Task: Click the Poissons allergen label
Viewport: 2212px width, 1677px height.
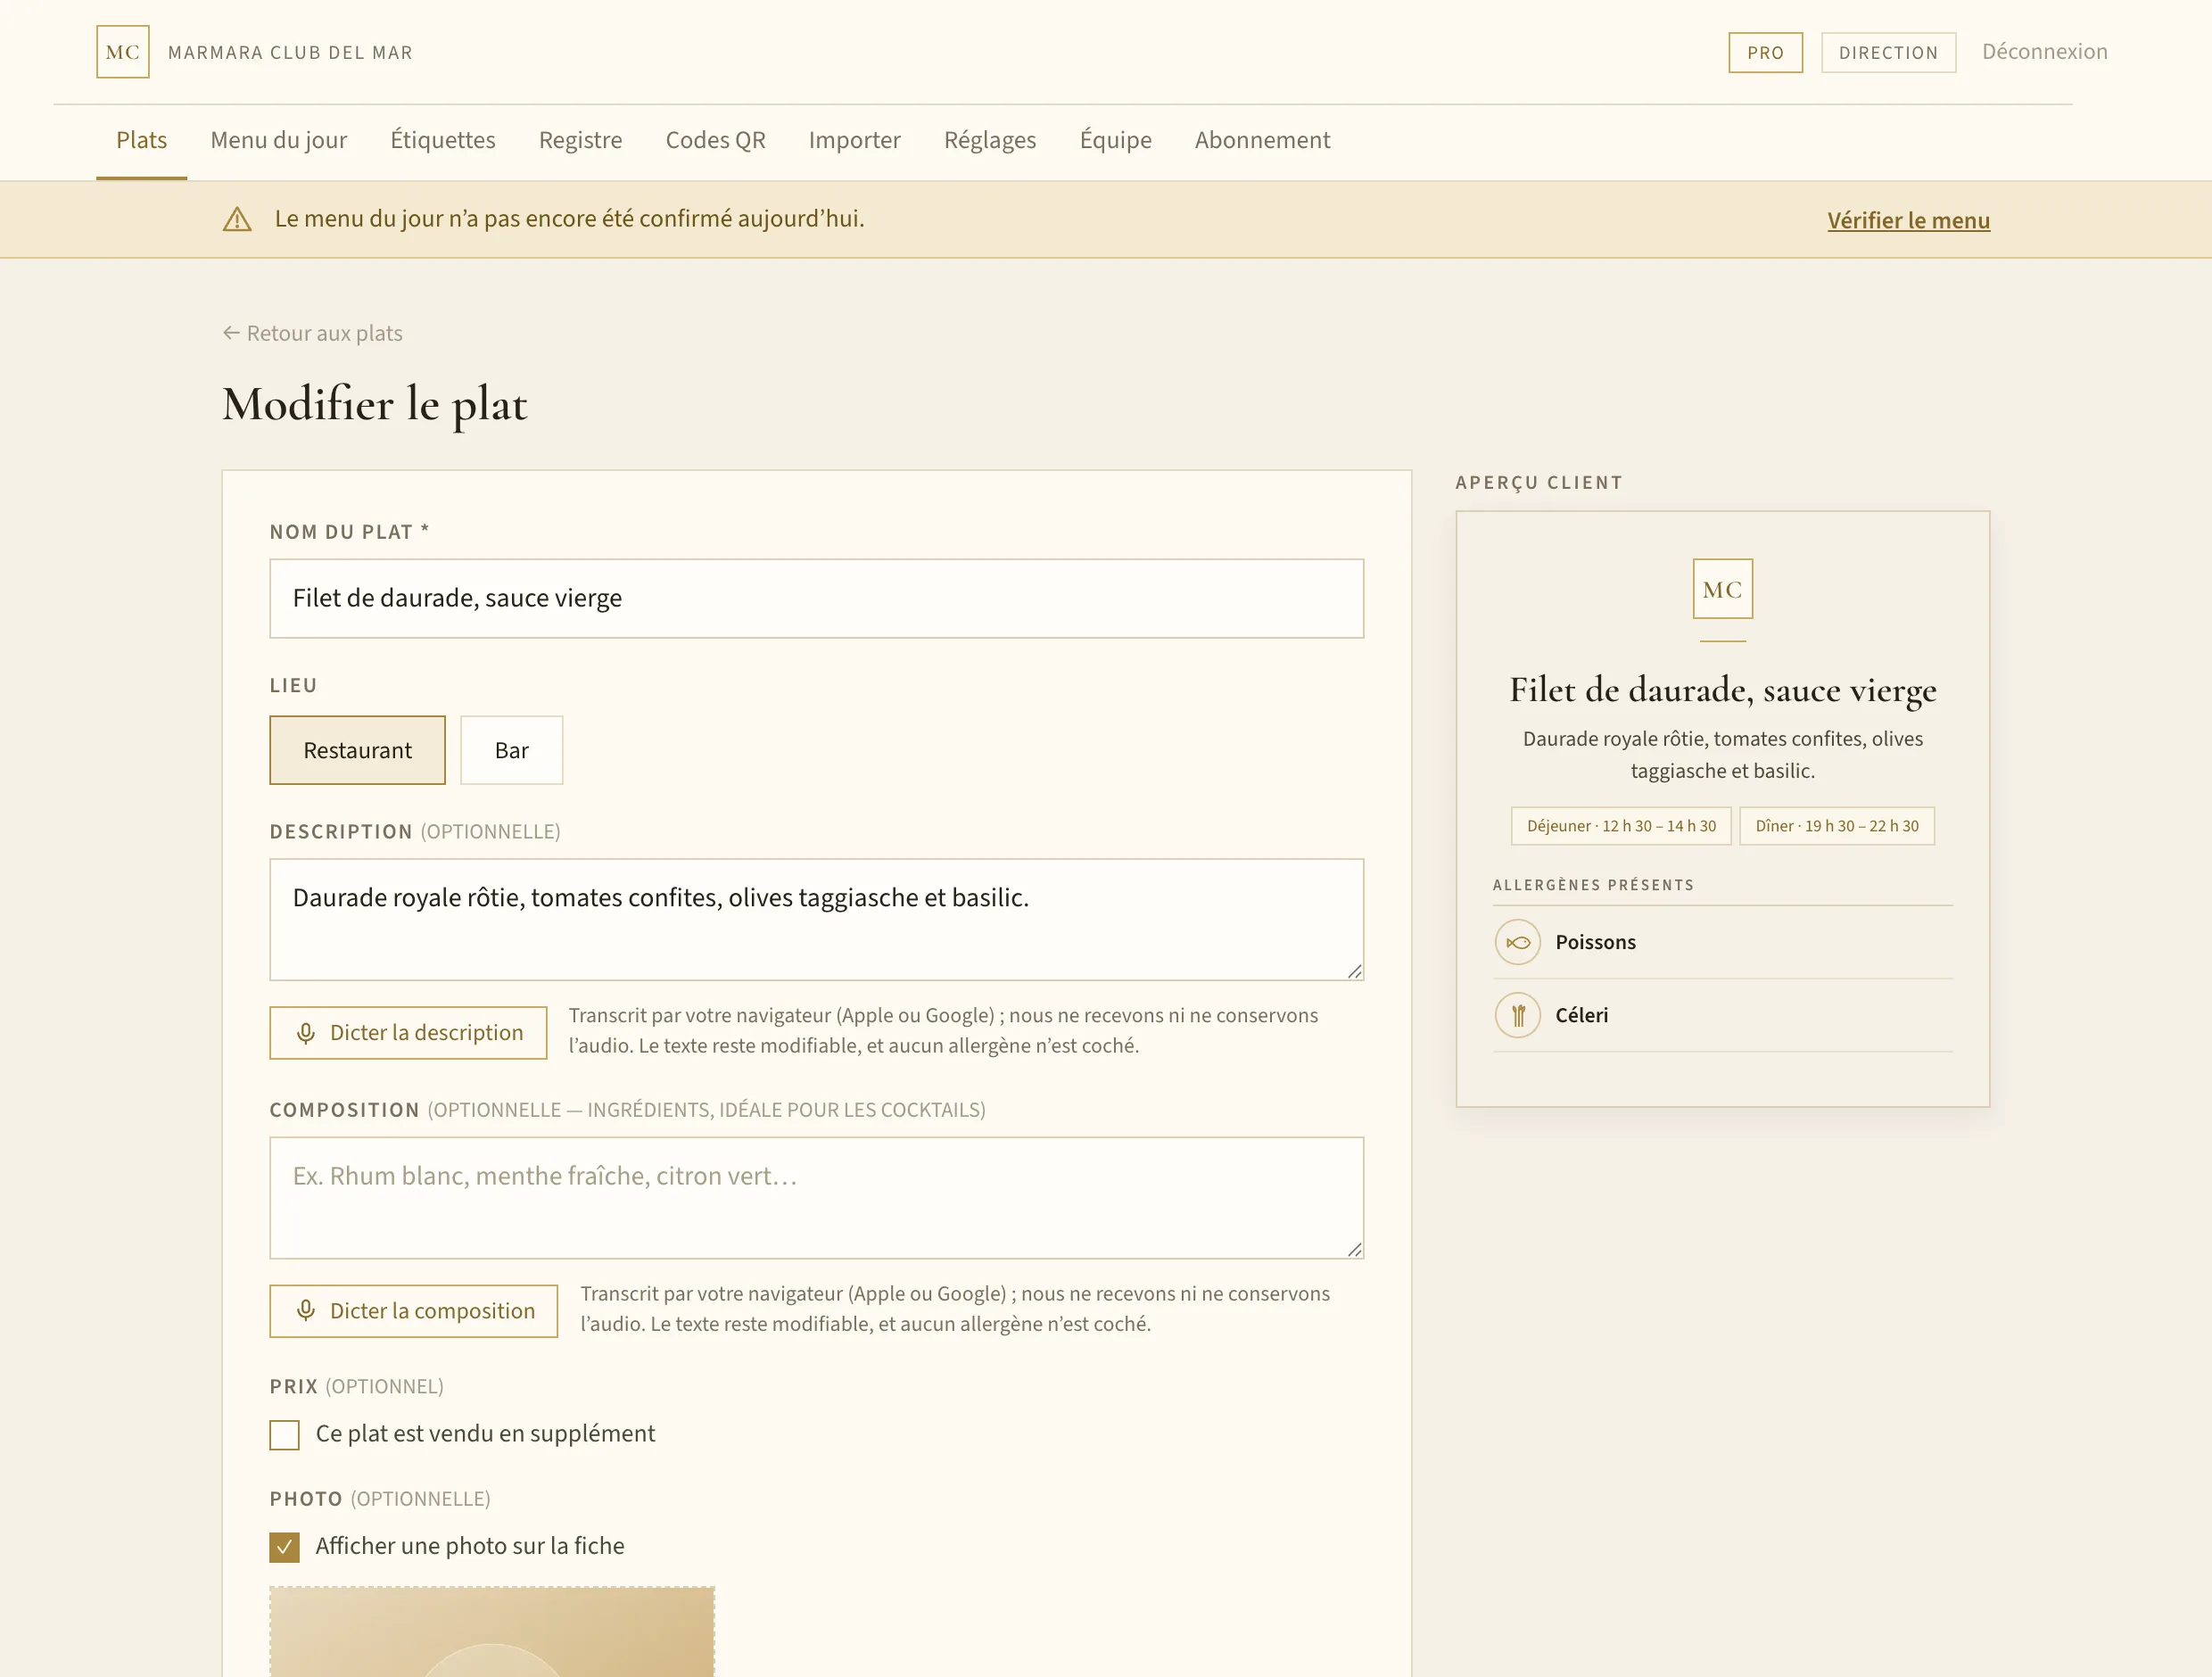Action: (x=1596, y=942)
